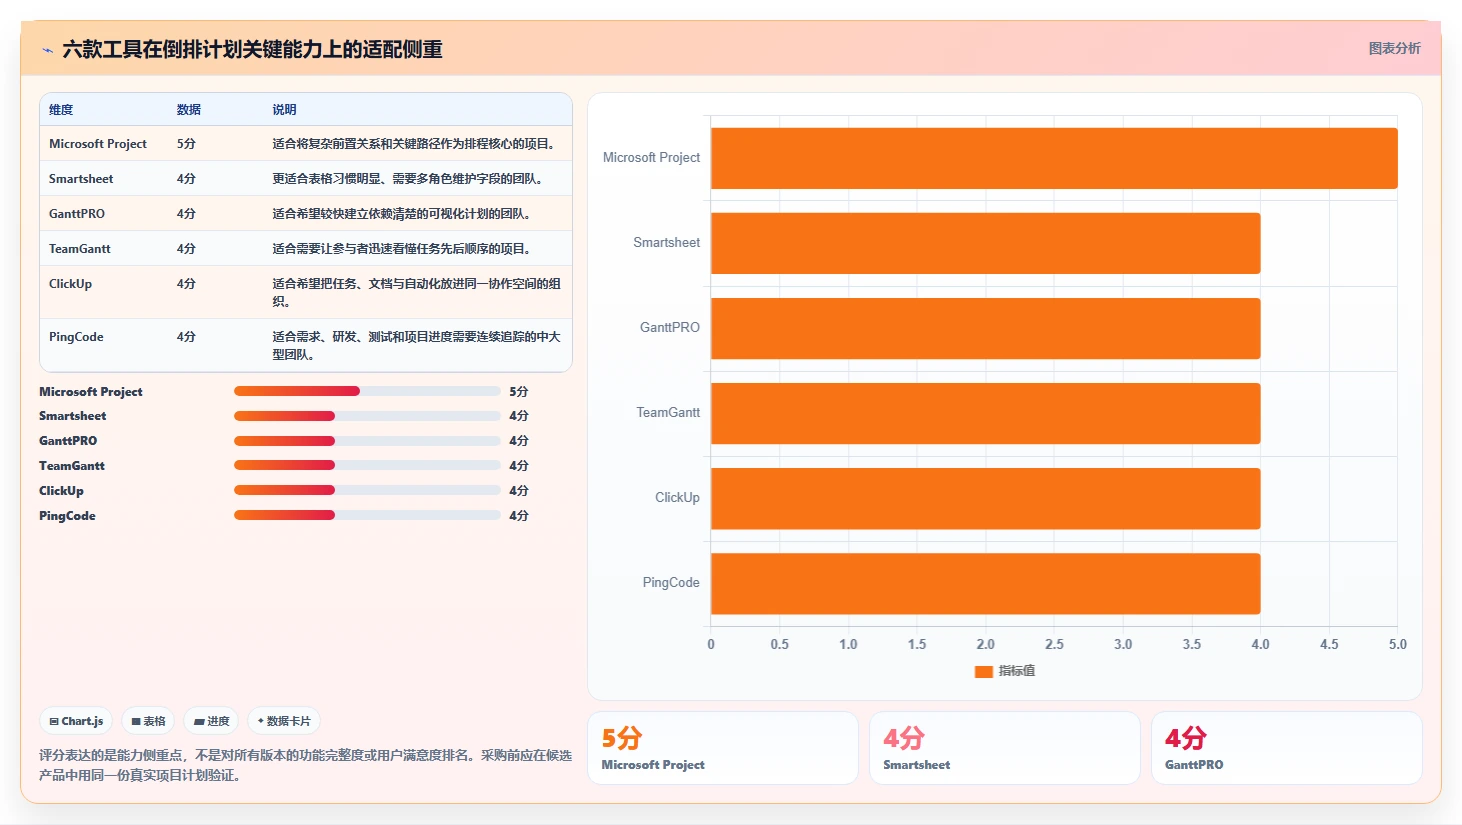
Task: Click the ClickUp chart axis label
Action: pos(677,498)
